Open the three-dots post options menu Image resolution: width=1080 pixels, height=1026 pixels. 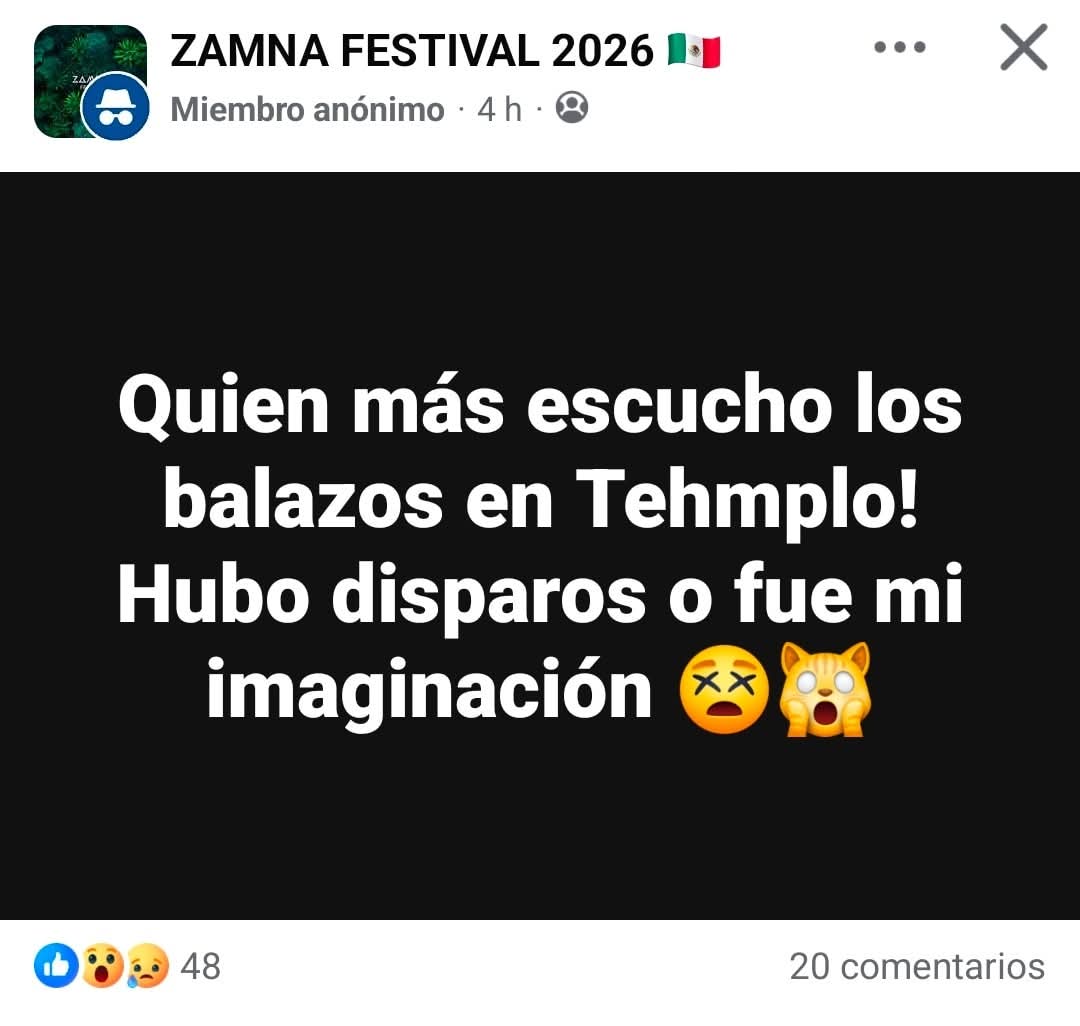pos(900,48)
